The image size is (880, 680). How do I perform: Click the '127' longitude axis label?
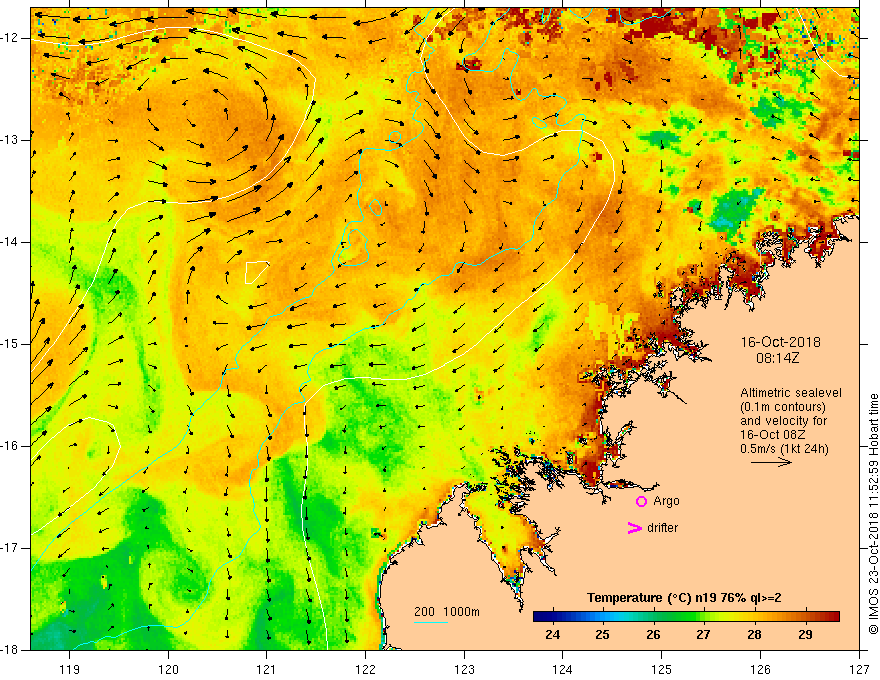[x=859, y=669]
